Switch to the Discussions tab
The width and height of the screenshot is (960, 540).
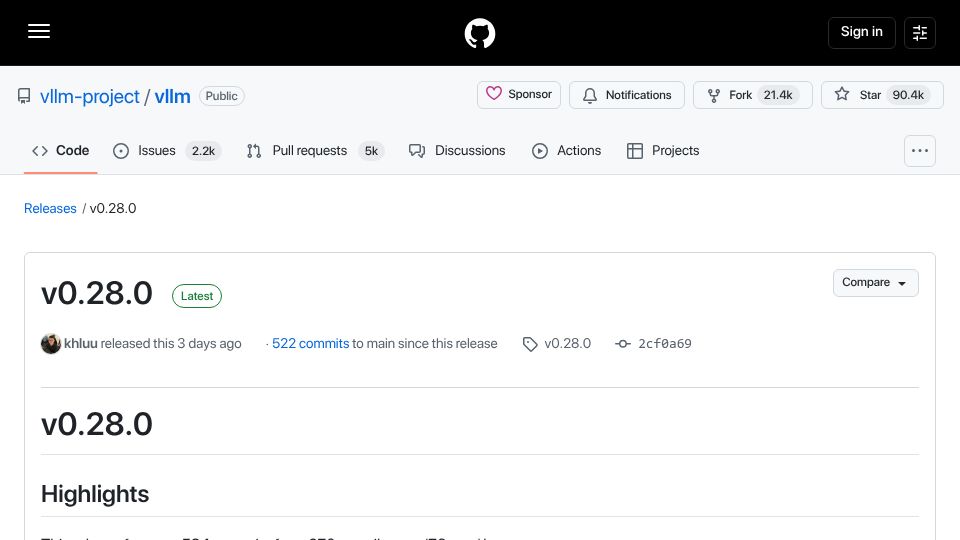[x=457, y=151]
